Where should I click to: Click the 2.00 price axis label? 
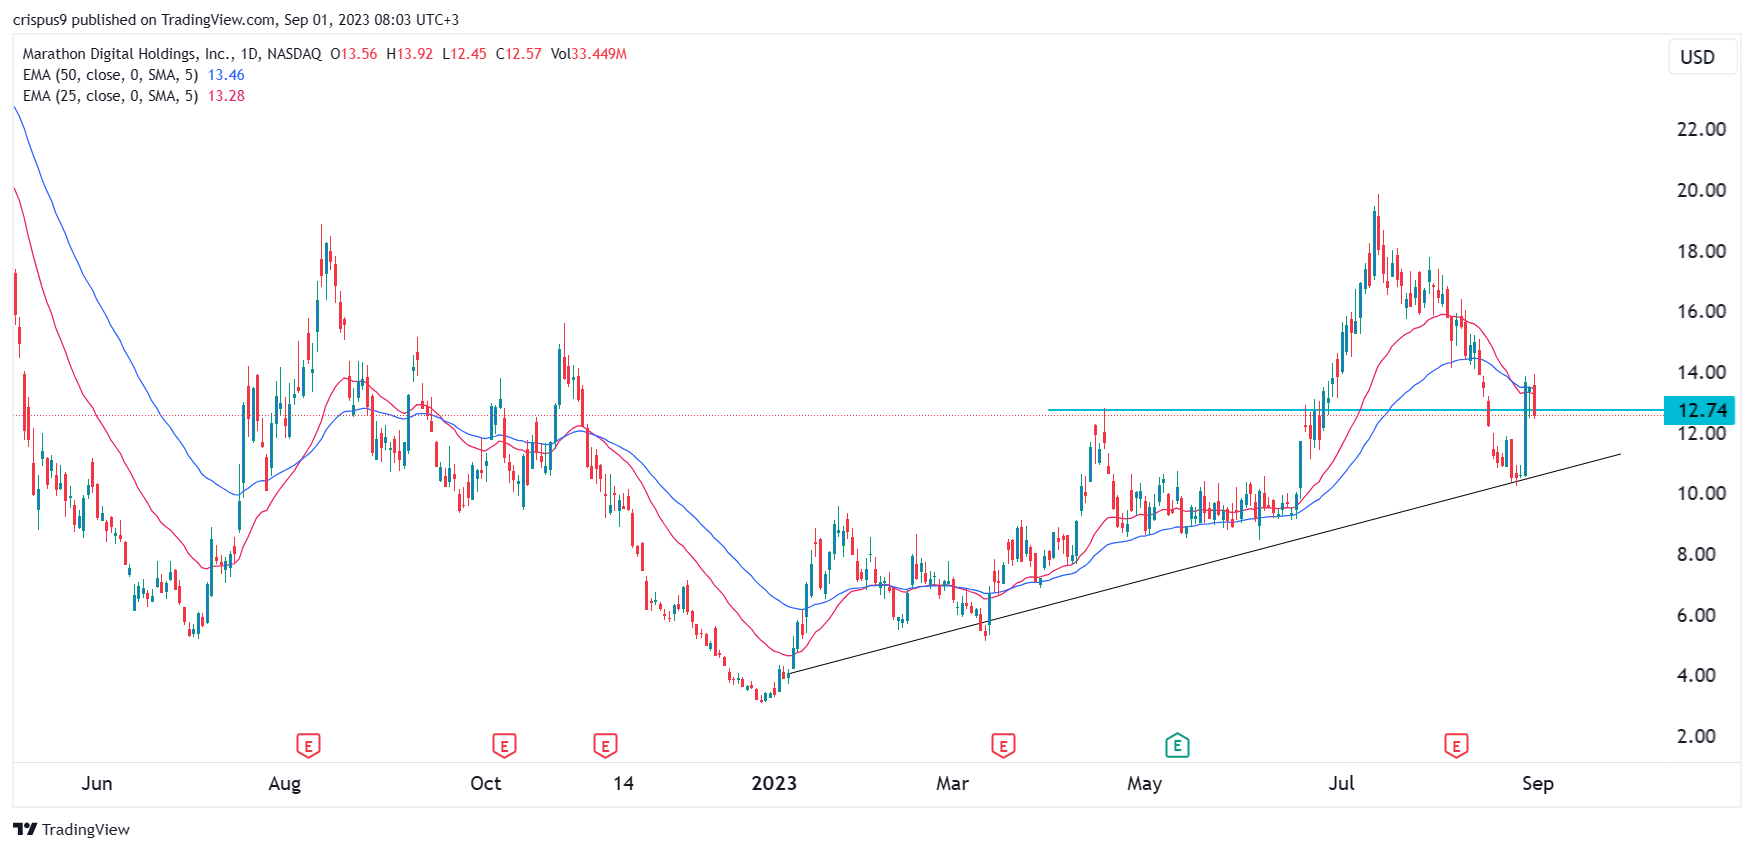(1696, 736)
